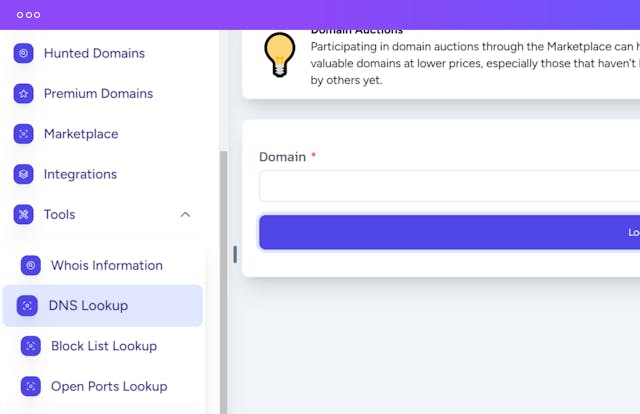
Task: Click the Whois Information icon
Action: (x=31, y=265)
